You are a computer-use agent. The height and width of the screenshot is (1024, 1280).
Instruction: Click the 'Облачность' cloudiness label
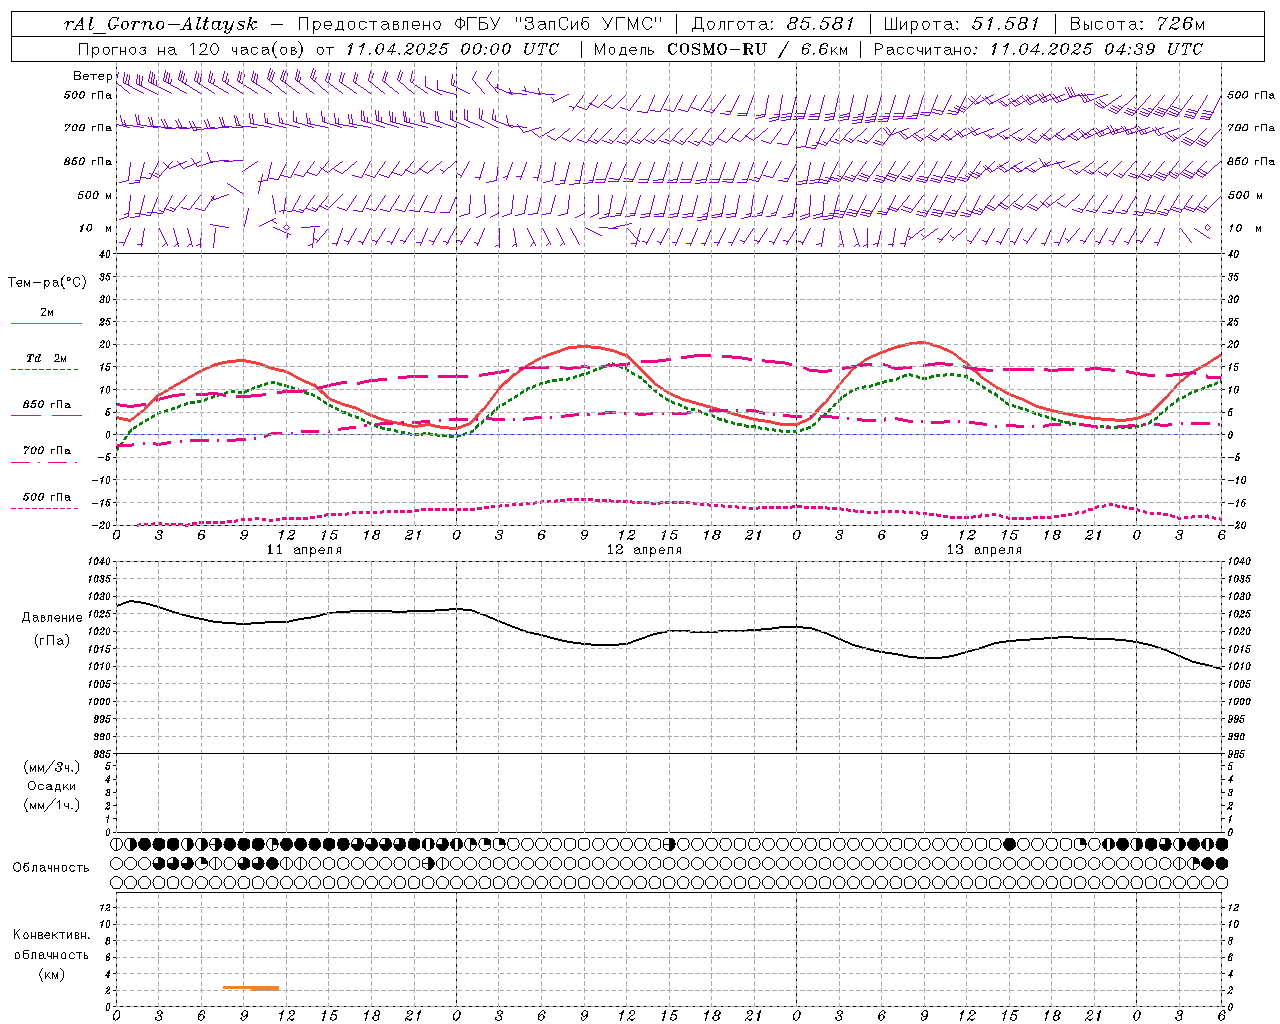pos(51,868)
